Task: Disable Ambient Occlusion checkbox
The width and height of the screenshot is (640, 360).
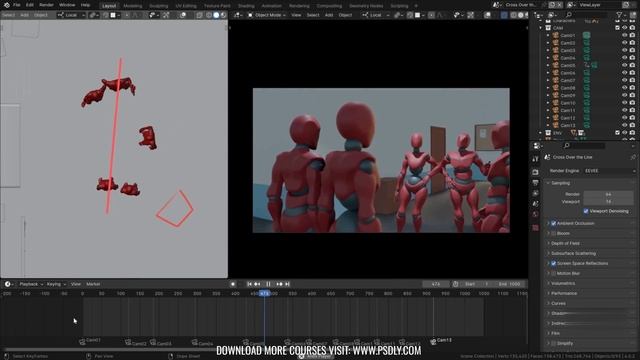Action: point(553,224)
